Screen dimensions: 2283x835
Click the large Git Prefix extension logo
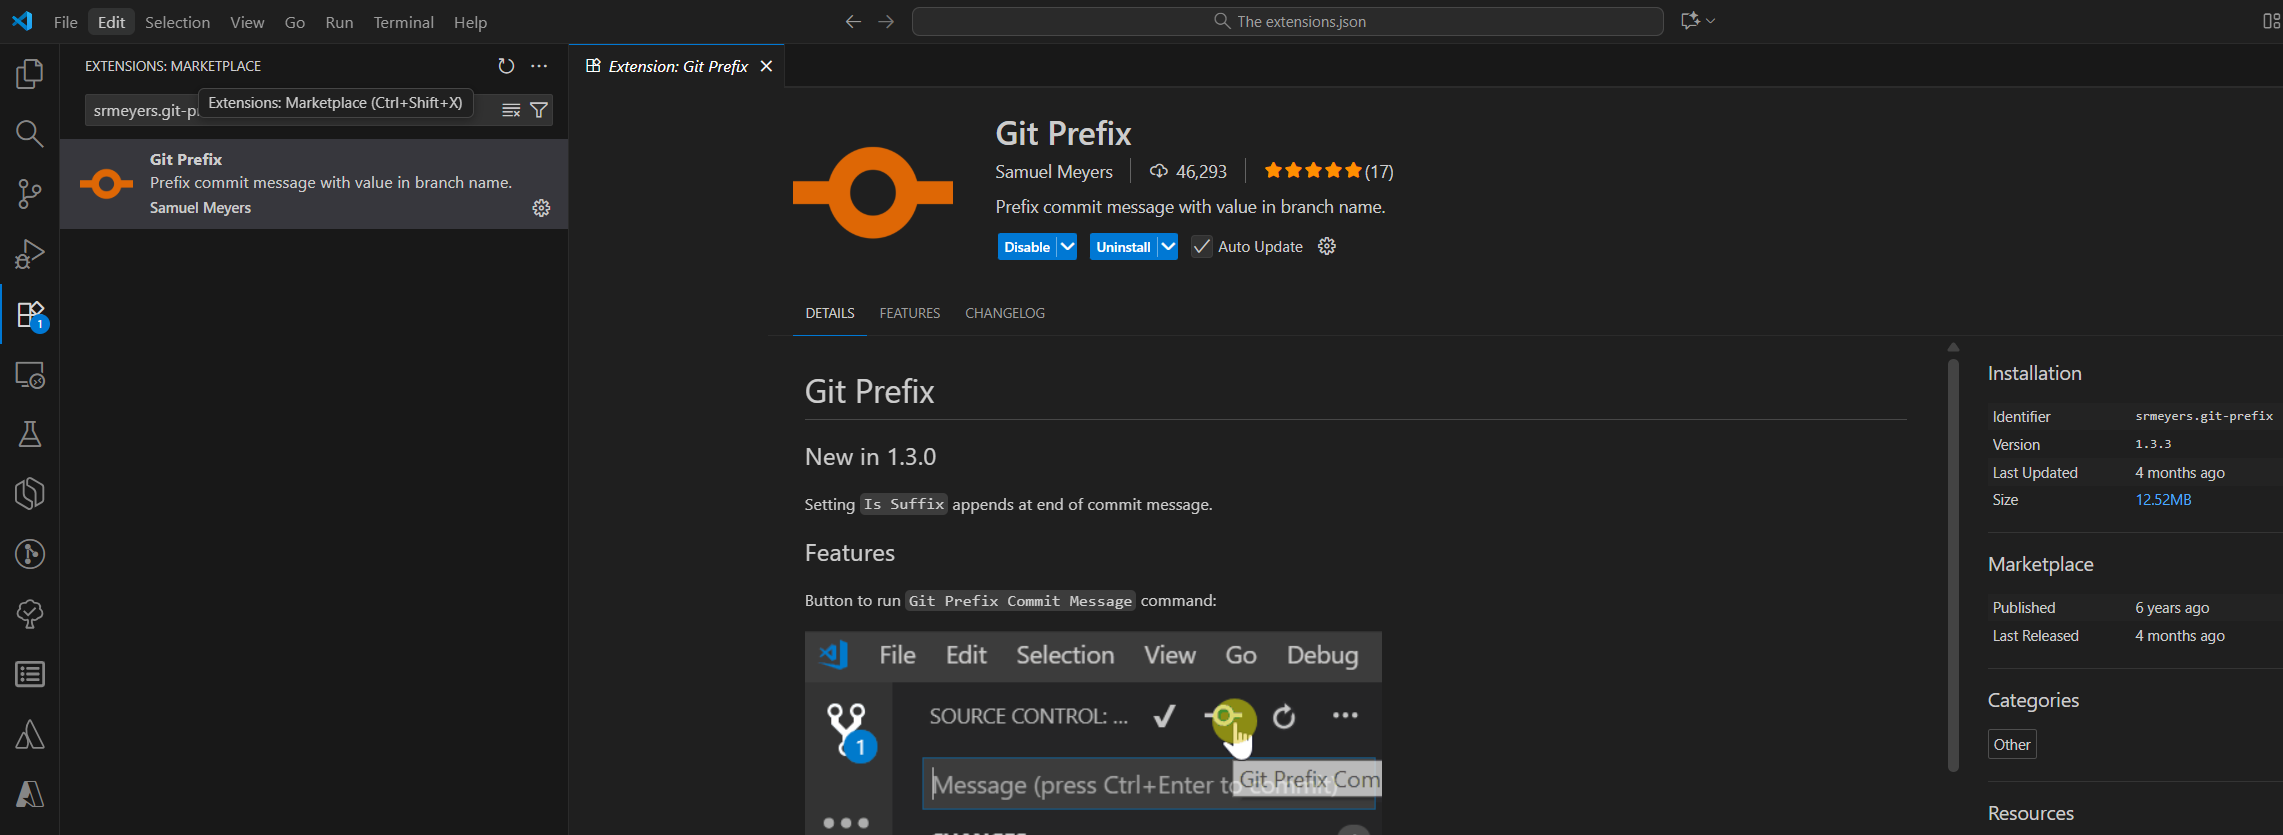point(873,192)
